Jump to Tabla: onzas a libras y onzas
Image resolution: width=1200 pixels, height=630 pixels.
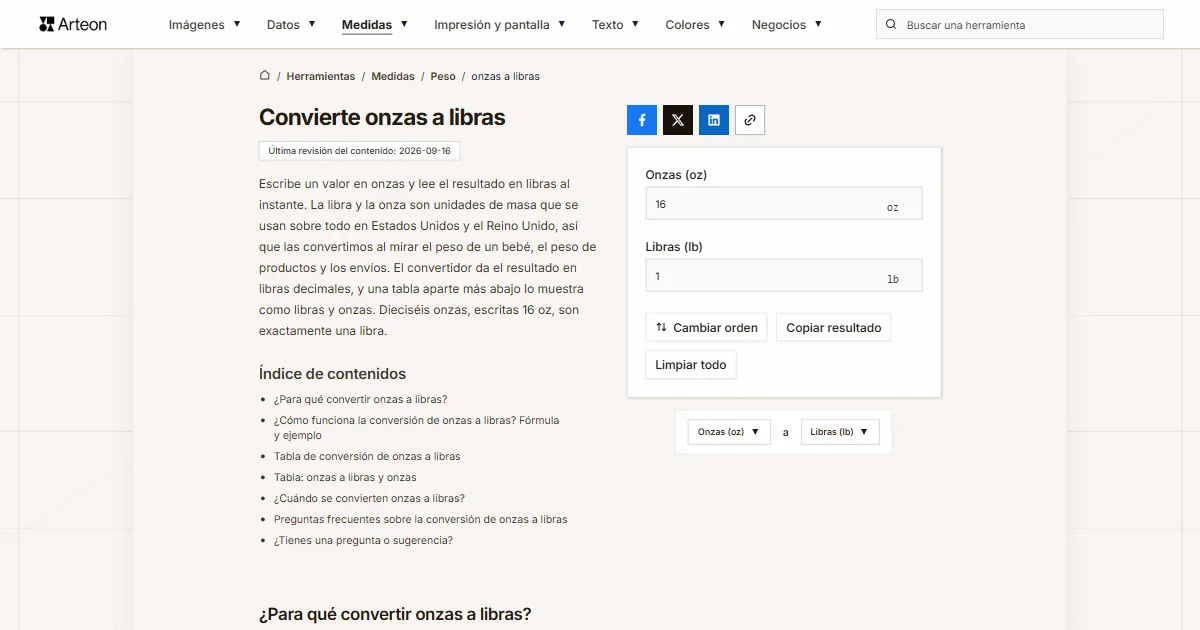point(345,477)
